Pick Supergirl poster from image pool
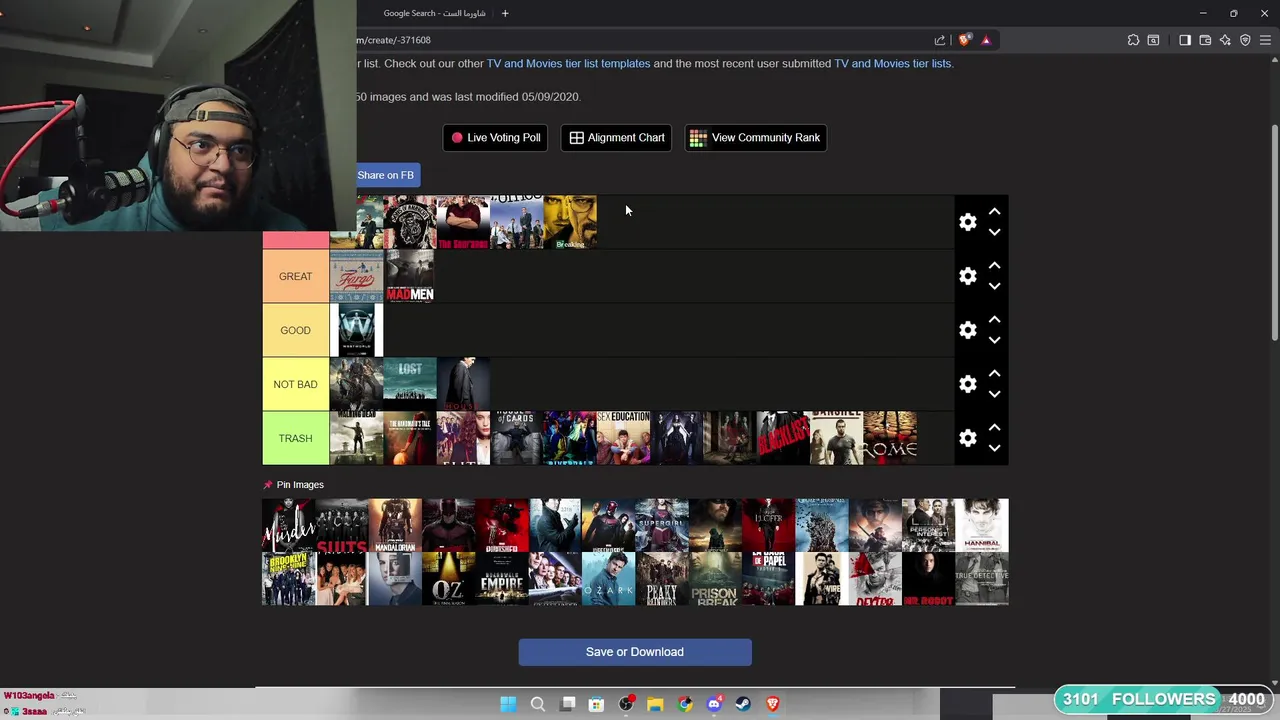Screen dimensions: 1280x720 pyautogui.click(x=662, y=525)
